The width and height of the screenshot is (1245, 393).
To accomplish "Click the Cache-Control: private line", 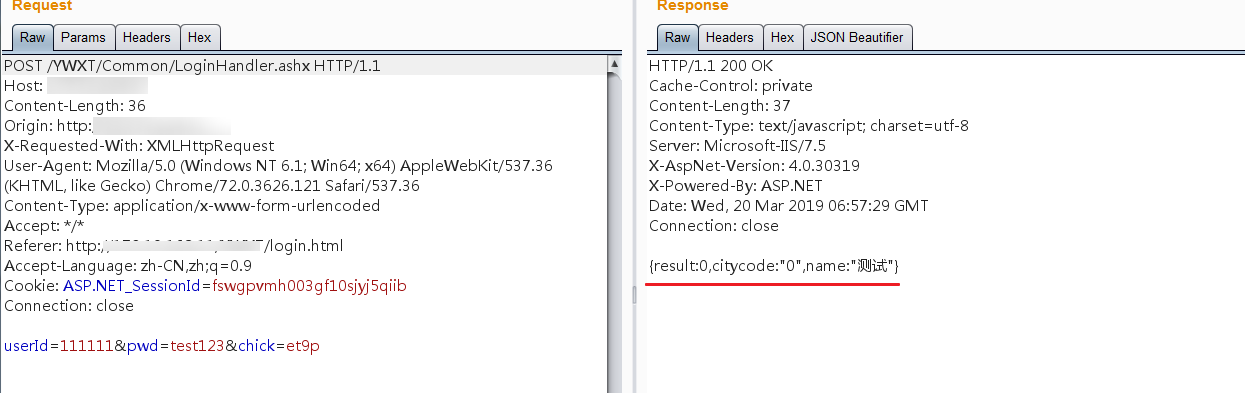I will [x=731, y=86].
